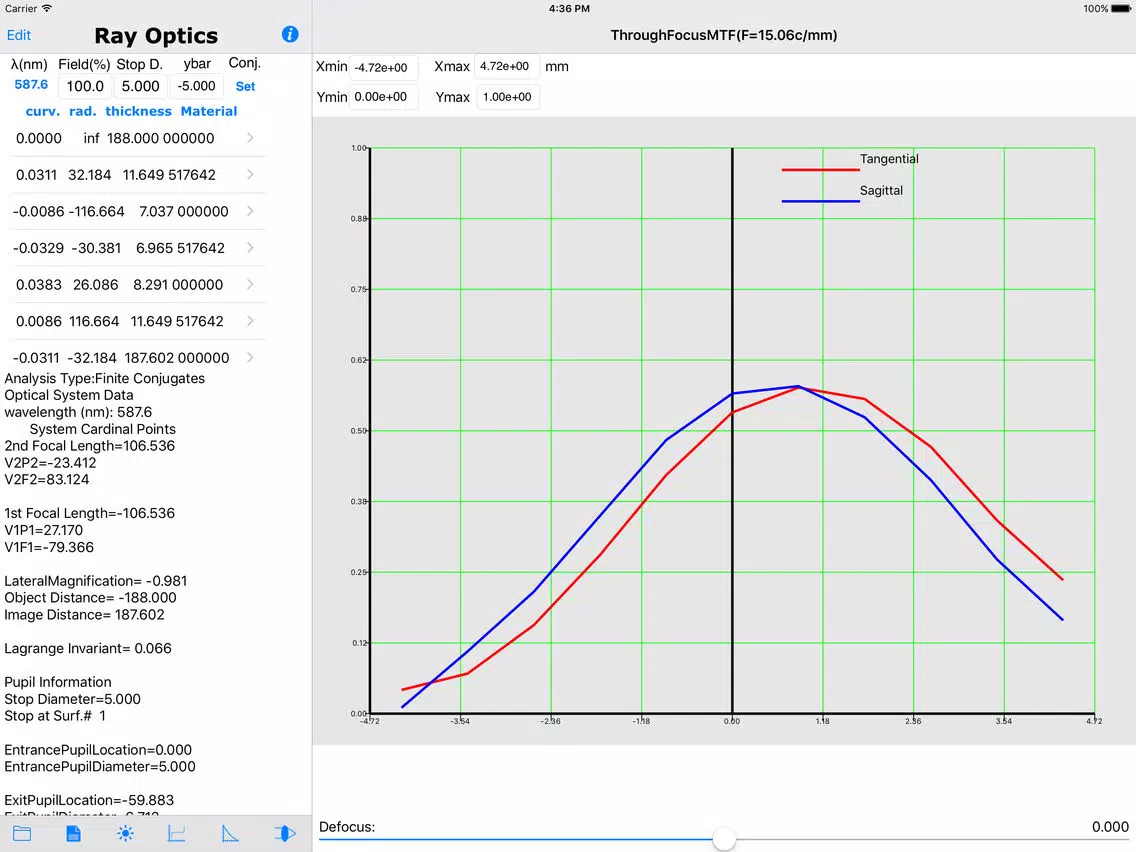Screen dimensions: 1136x852
Task: Select the 'V2F2=83.124' line
Action: (x=46, y=480)
